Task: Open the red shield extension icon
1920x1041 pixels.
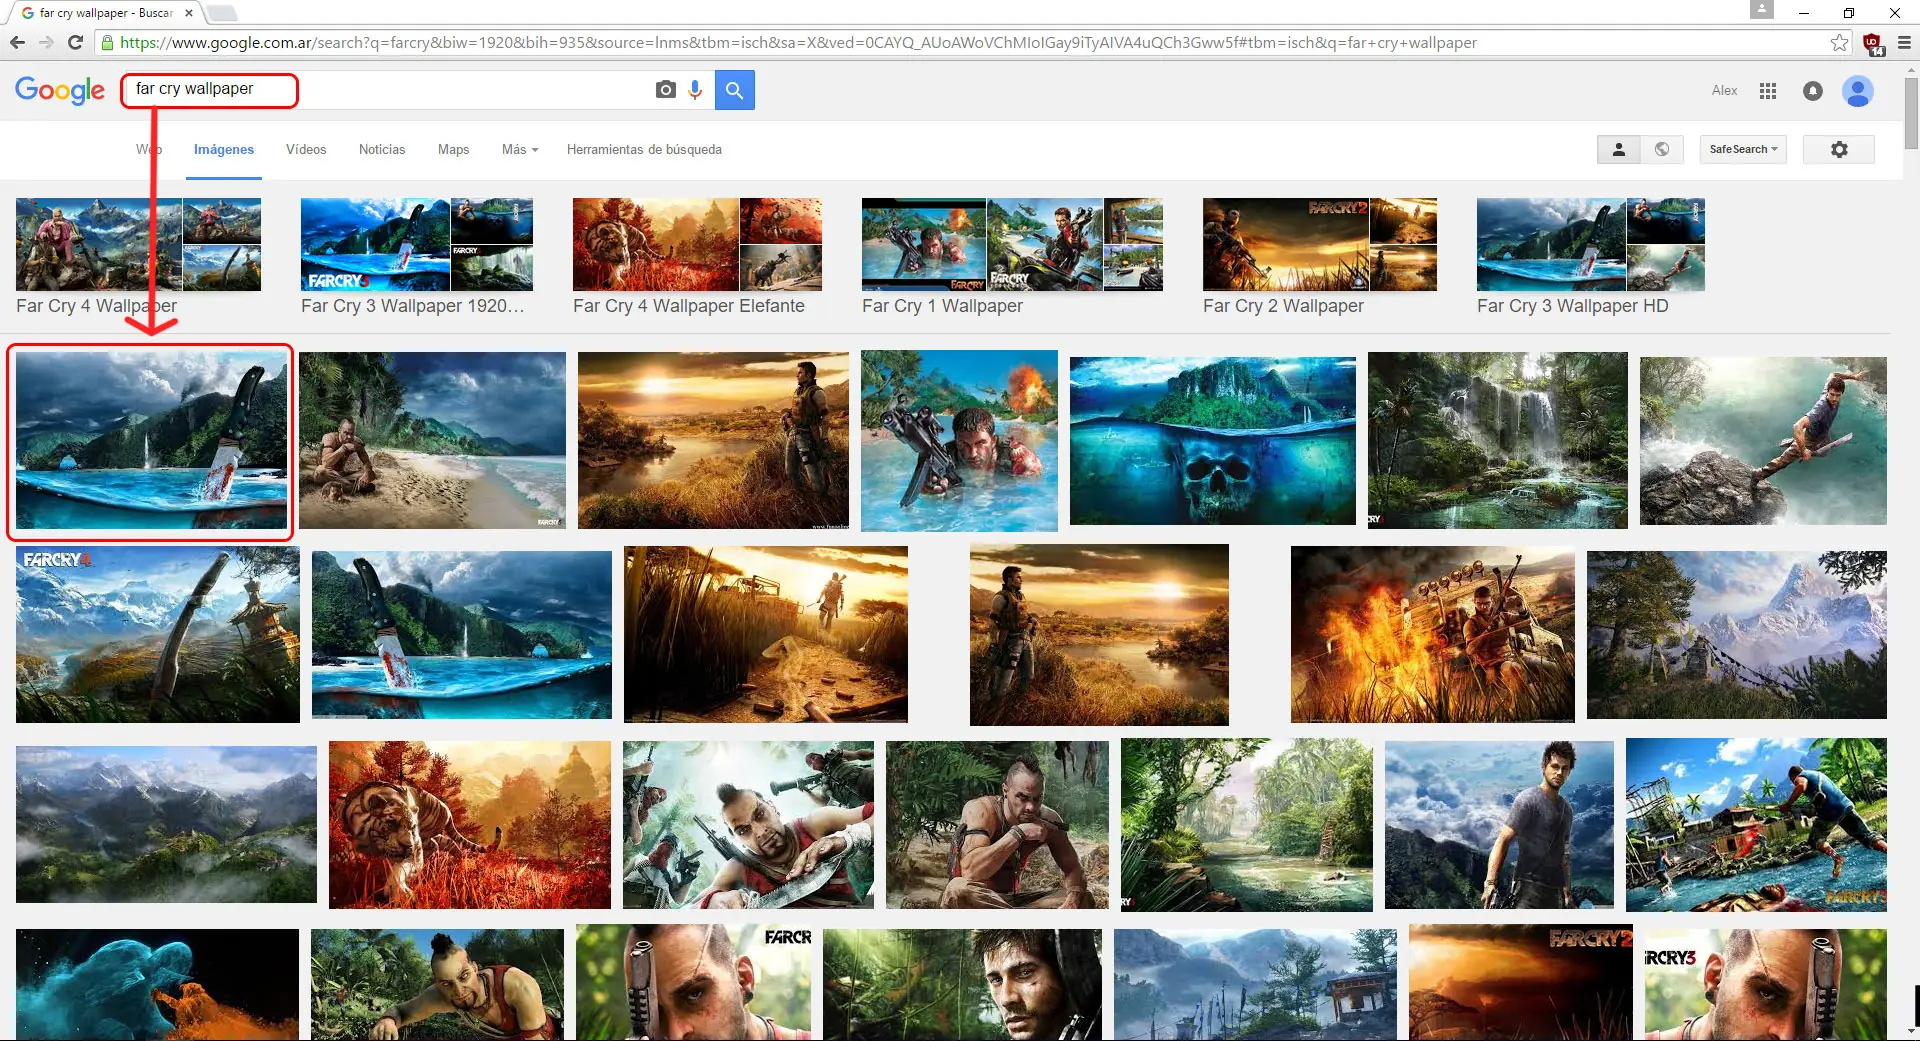Action: click(x=1873, y=43)
